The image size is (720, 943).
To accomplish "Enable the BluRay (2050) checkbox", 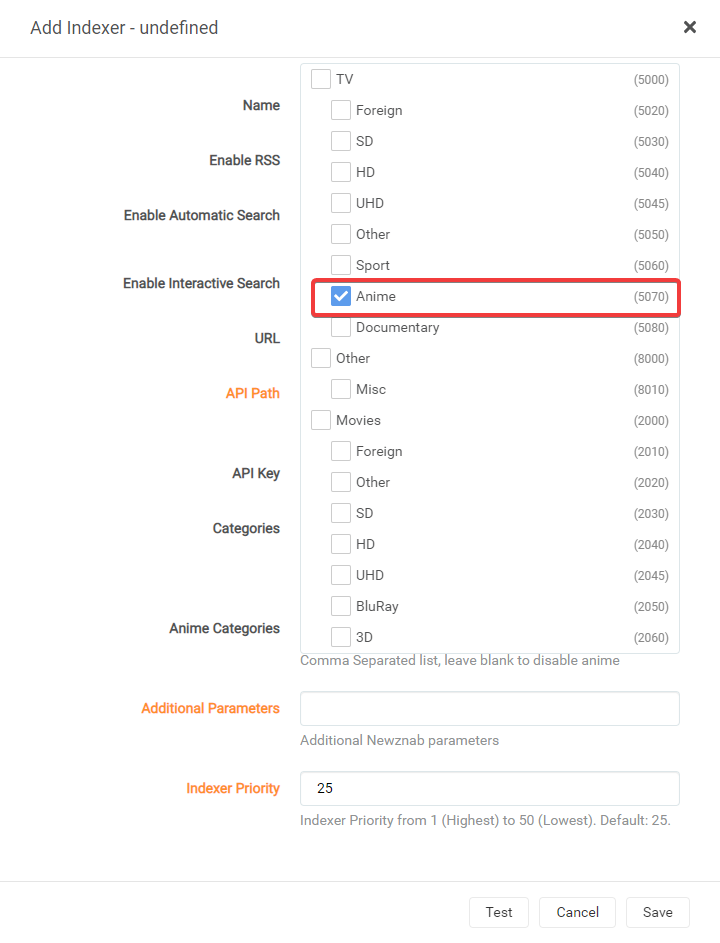I will point(341,606).
